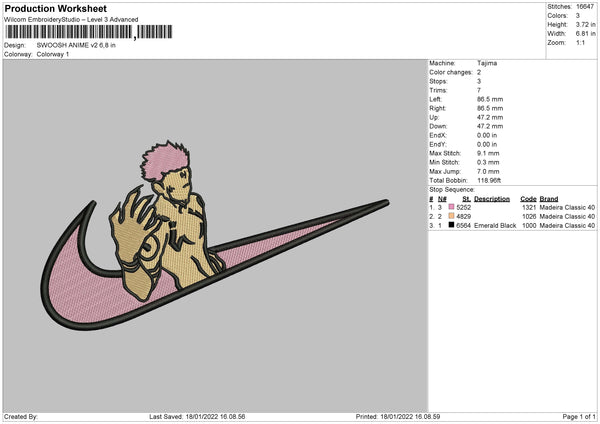The height and width of the screenshot is (424, 600).
Task: Click the 'Code' column header
Action: [528, 199]
